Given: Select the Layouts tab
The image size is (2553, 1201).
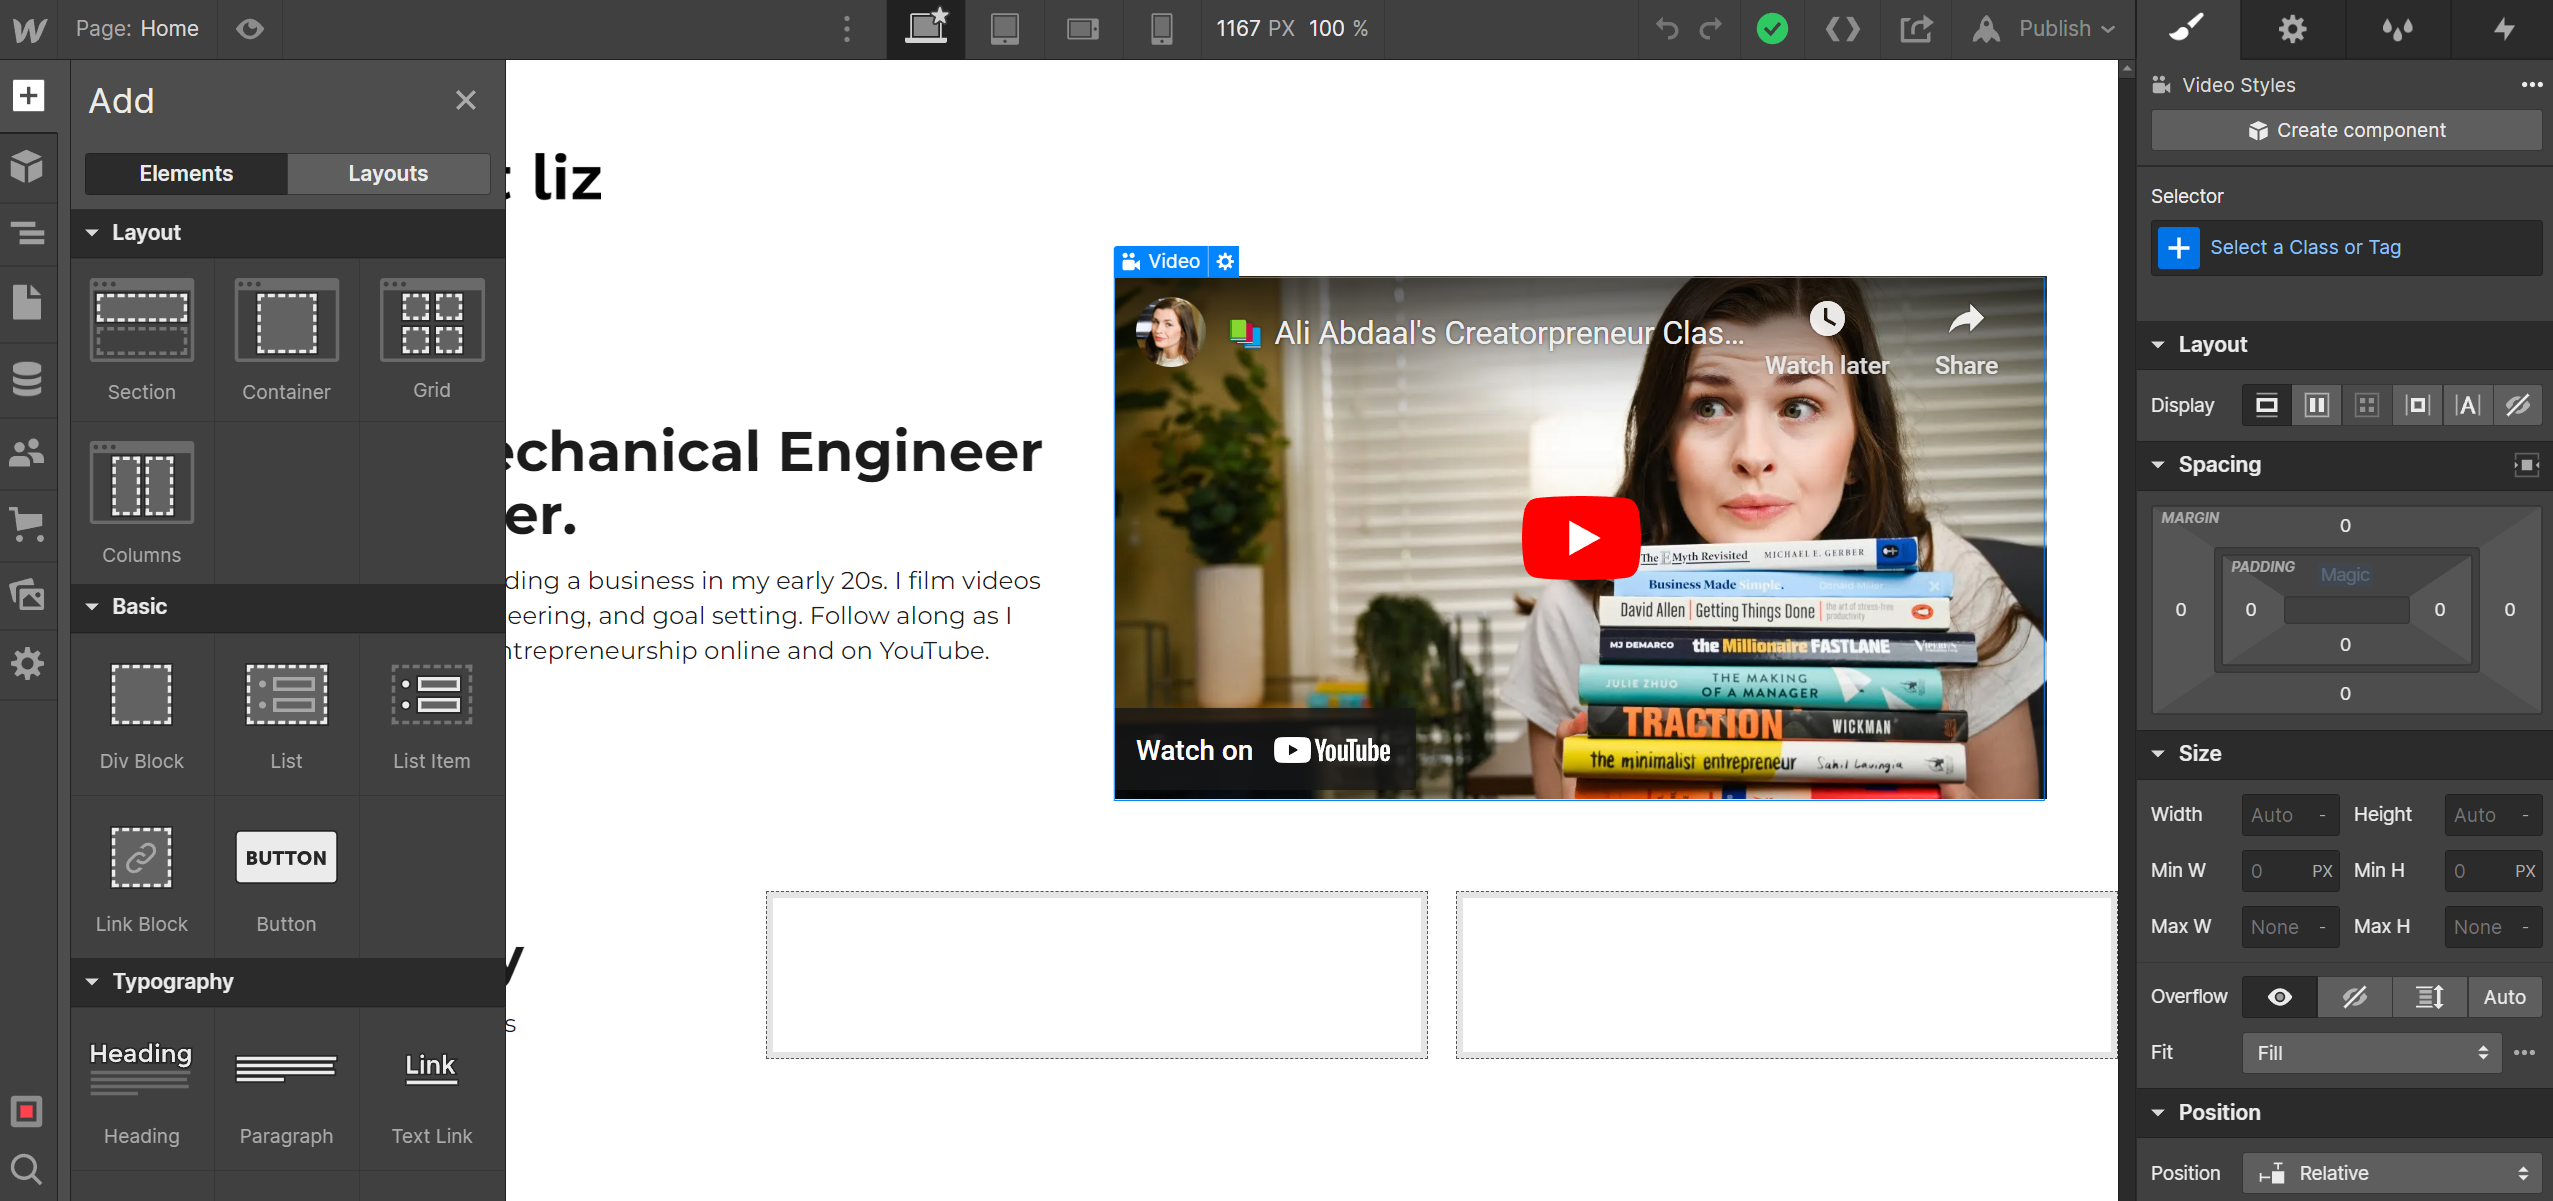Looking at the screenshot, I should click(x=388, y=174).
